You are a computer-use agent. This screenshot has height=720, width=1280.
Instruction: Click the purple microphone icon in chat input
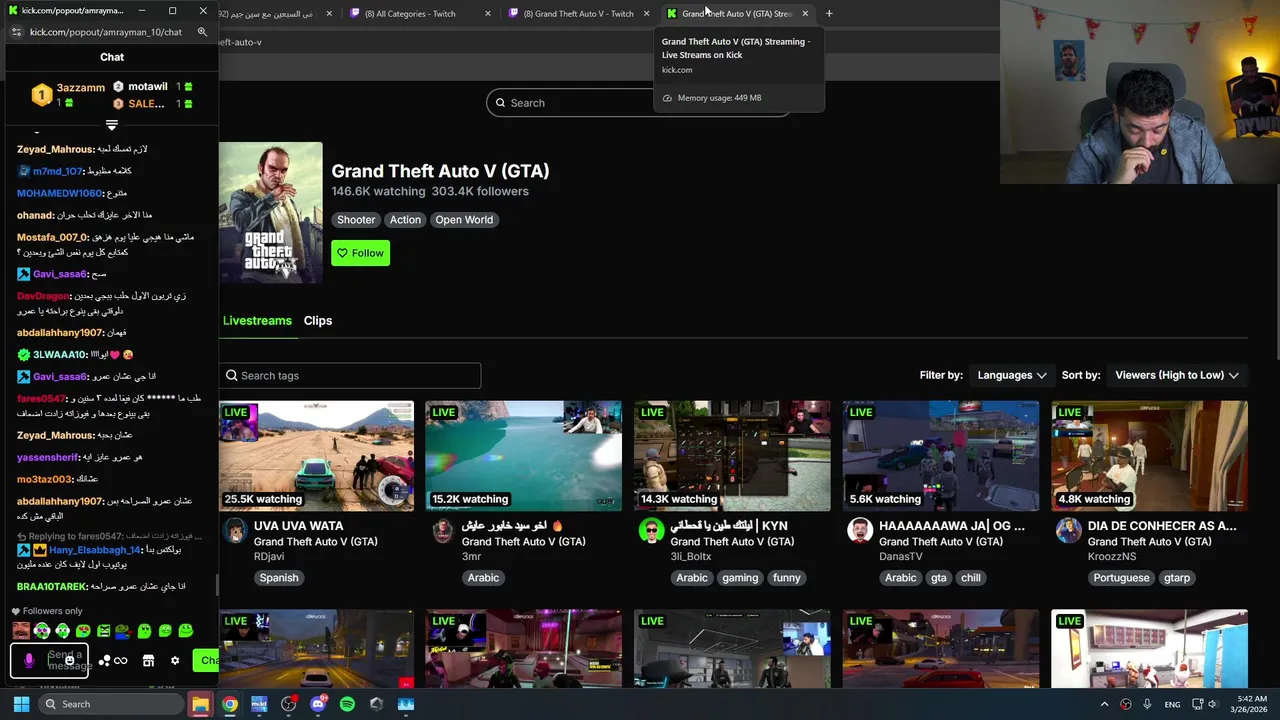pyautogui.click(x=29, y=661)
